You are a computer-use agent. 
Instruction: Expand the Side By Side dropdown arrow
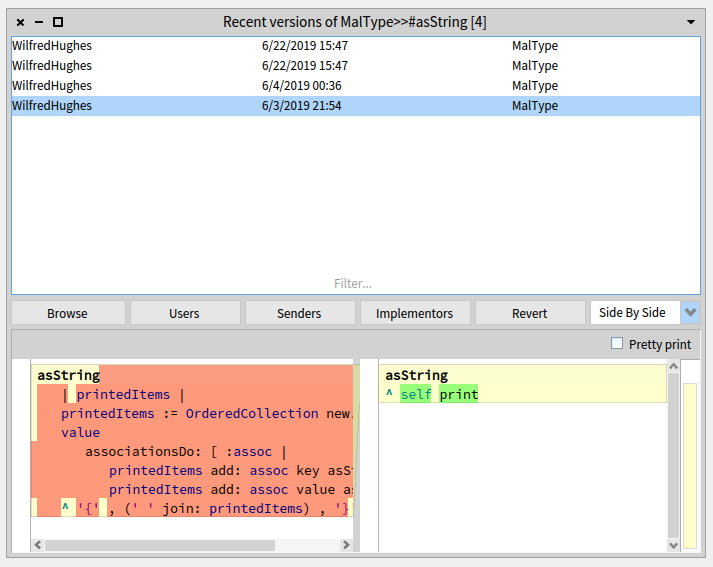[690, 313]
